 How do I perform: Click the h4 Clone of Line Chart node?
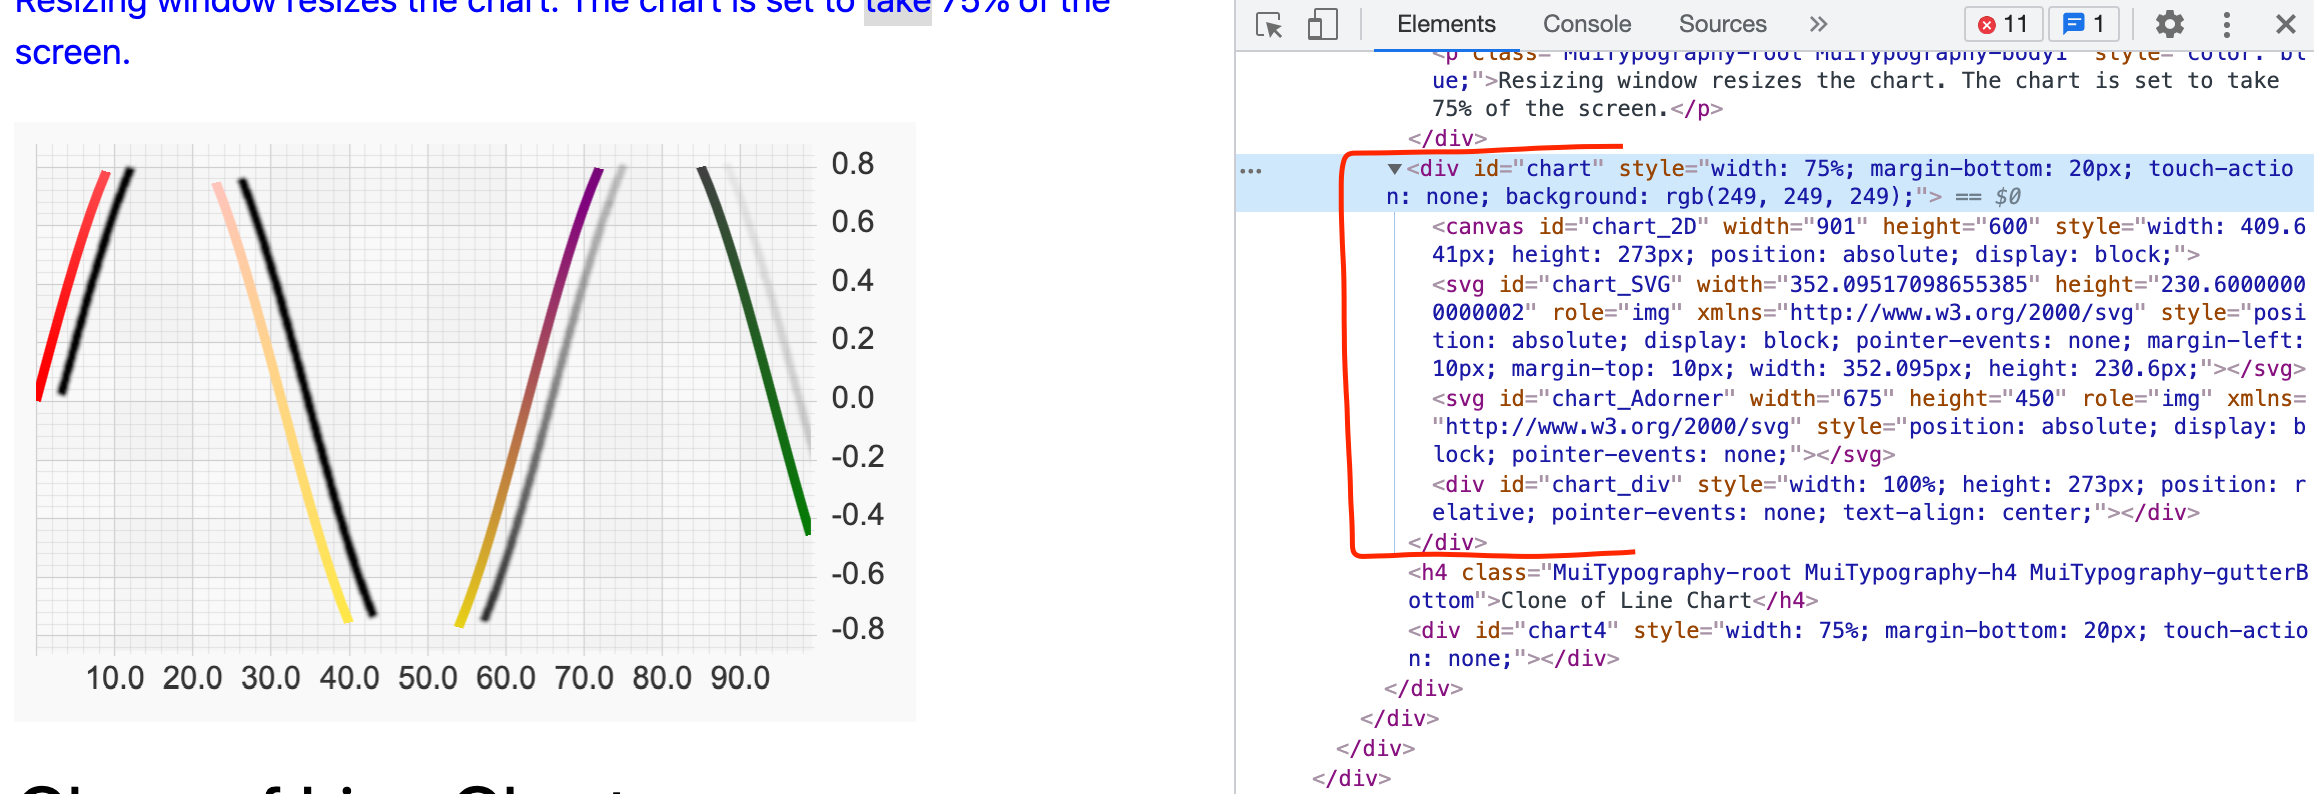1600,573
